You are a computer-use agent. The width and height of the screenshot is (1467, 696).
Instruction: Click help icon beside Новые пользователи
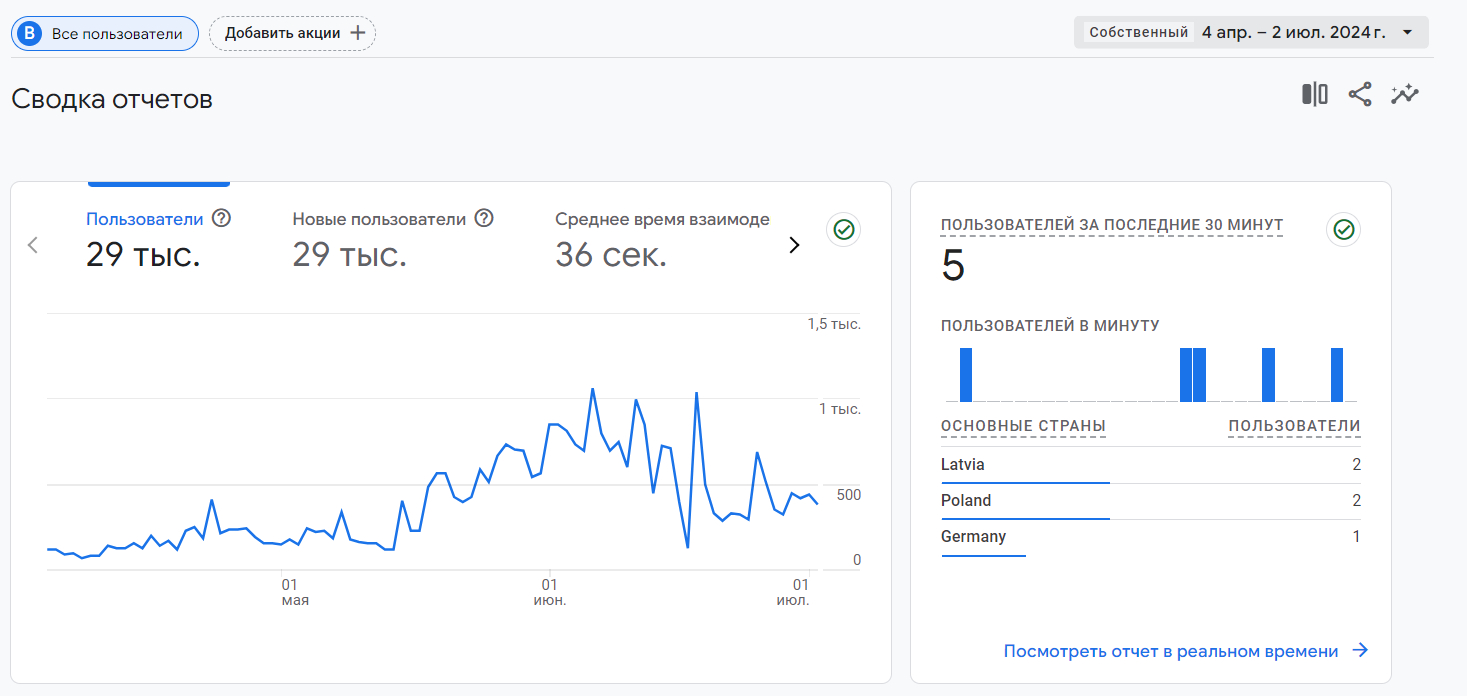484,218
